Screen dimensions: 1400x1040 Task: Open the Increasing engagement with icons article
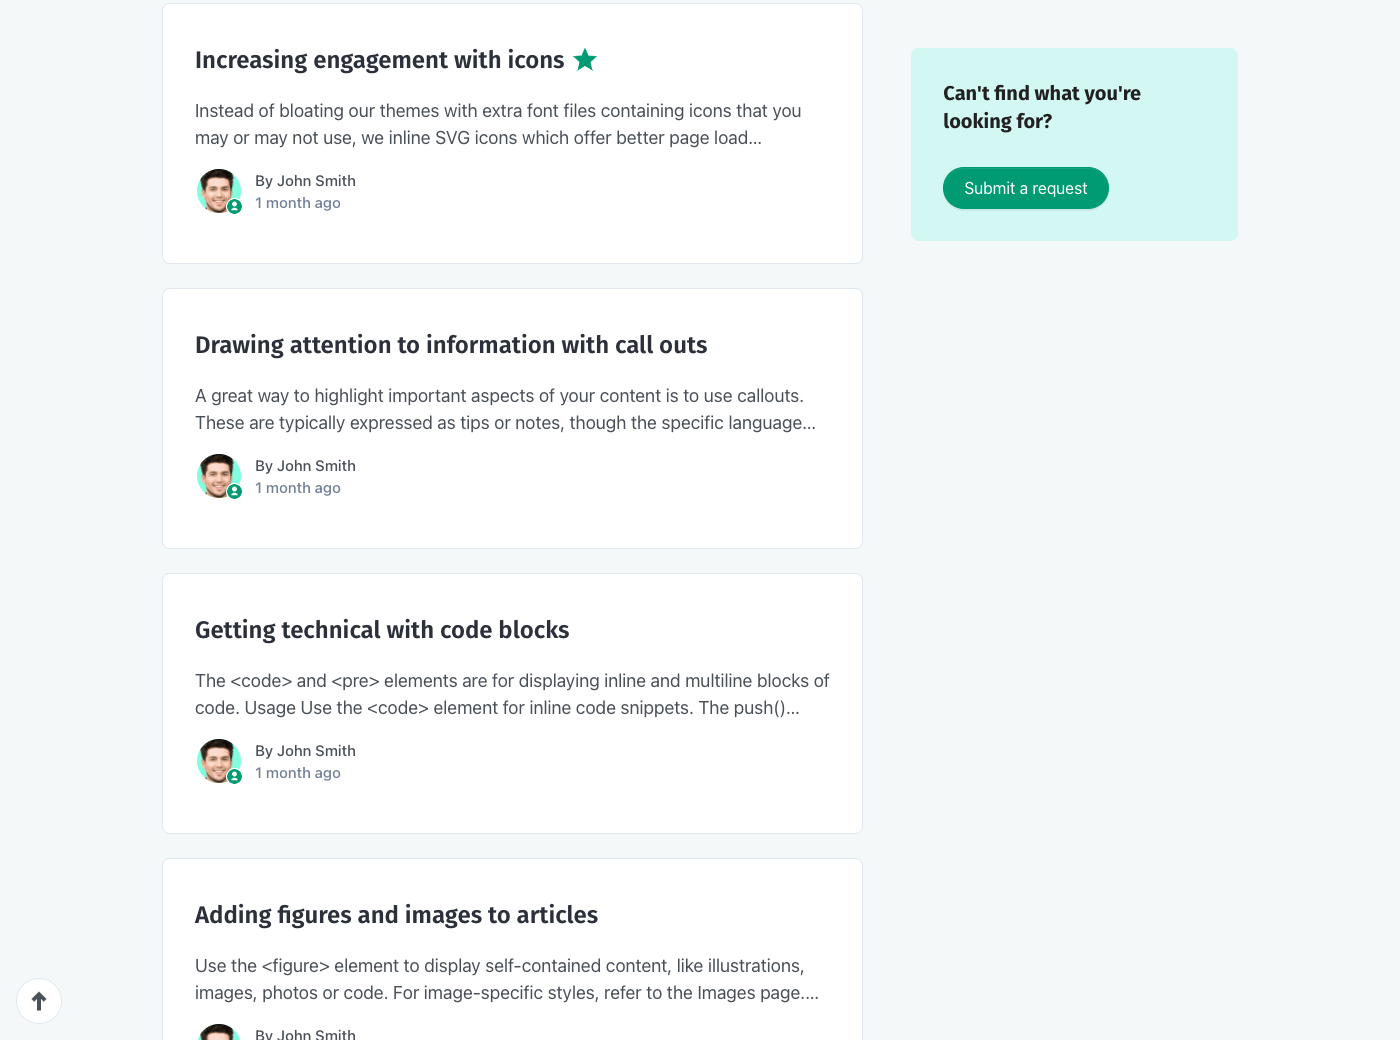(379, 60)
